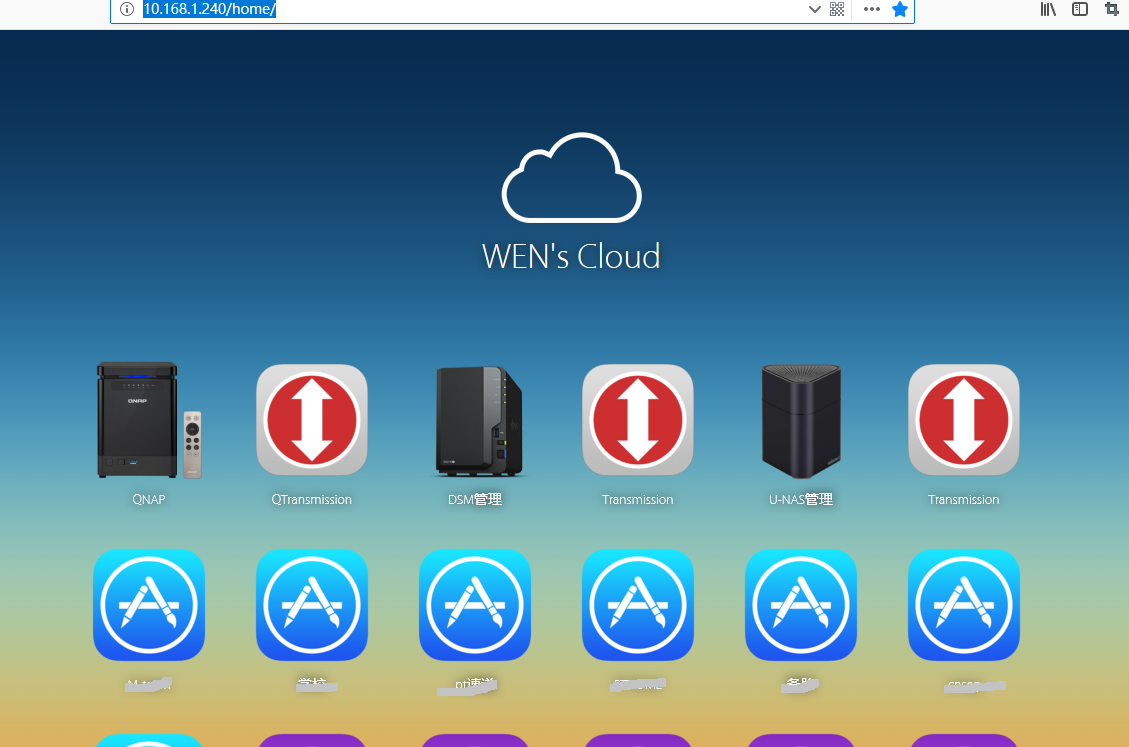
Task: Click App Store icon below QTransmission
Action: pyautogui.click(x=311, y=605)
